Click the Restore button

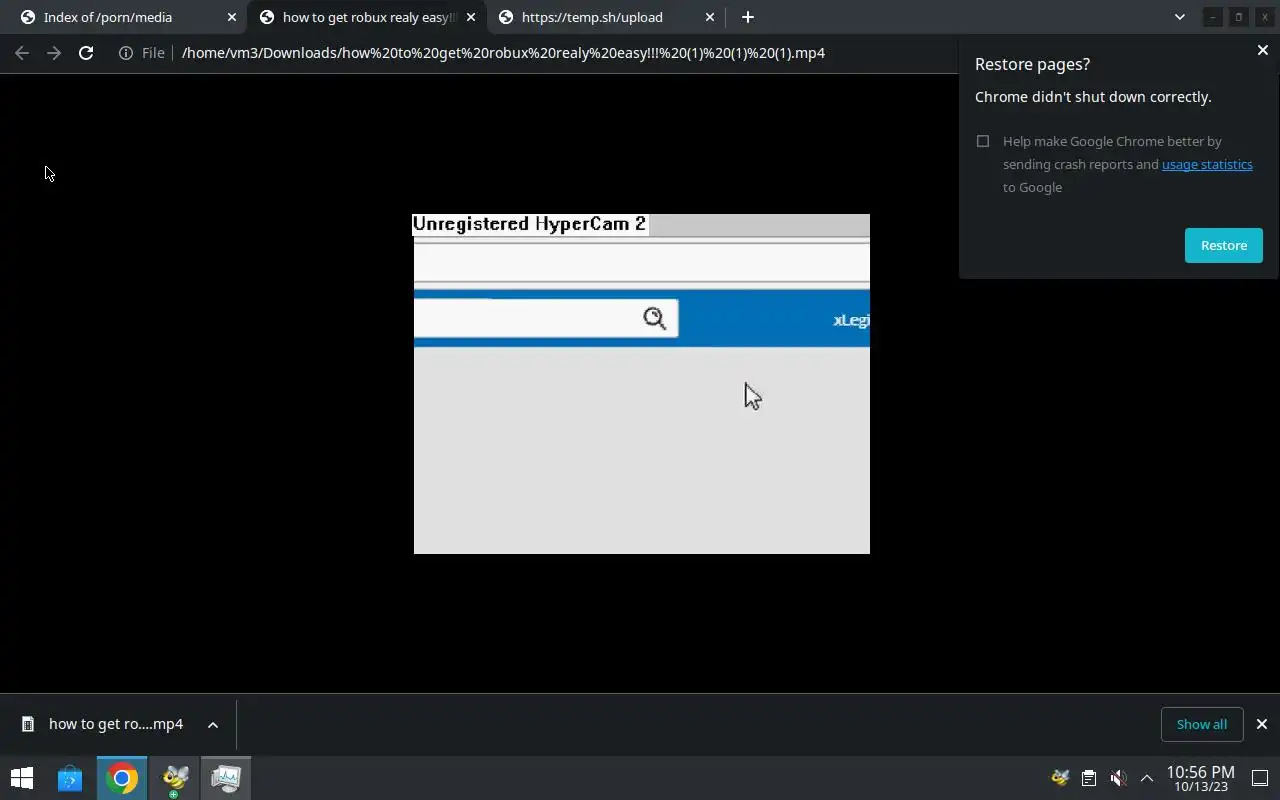(x=1224, y=245)
